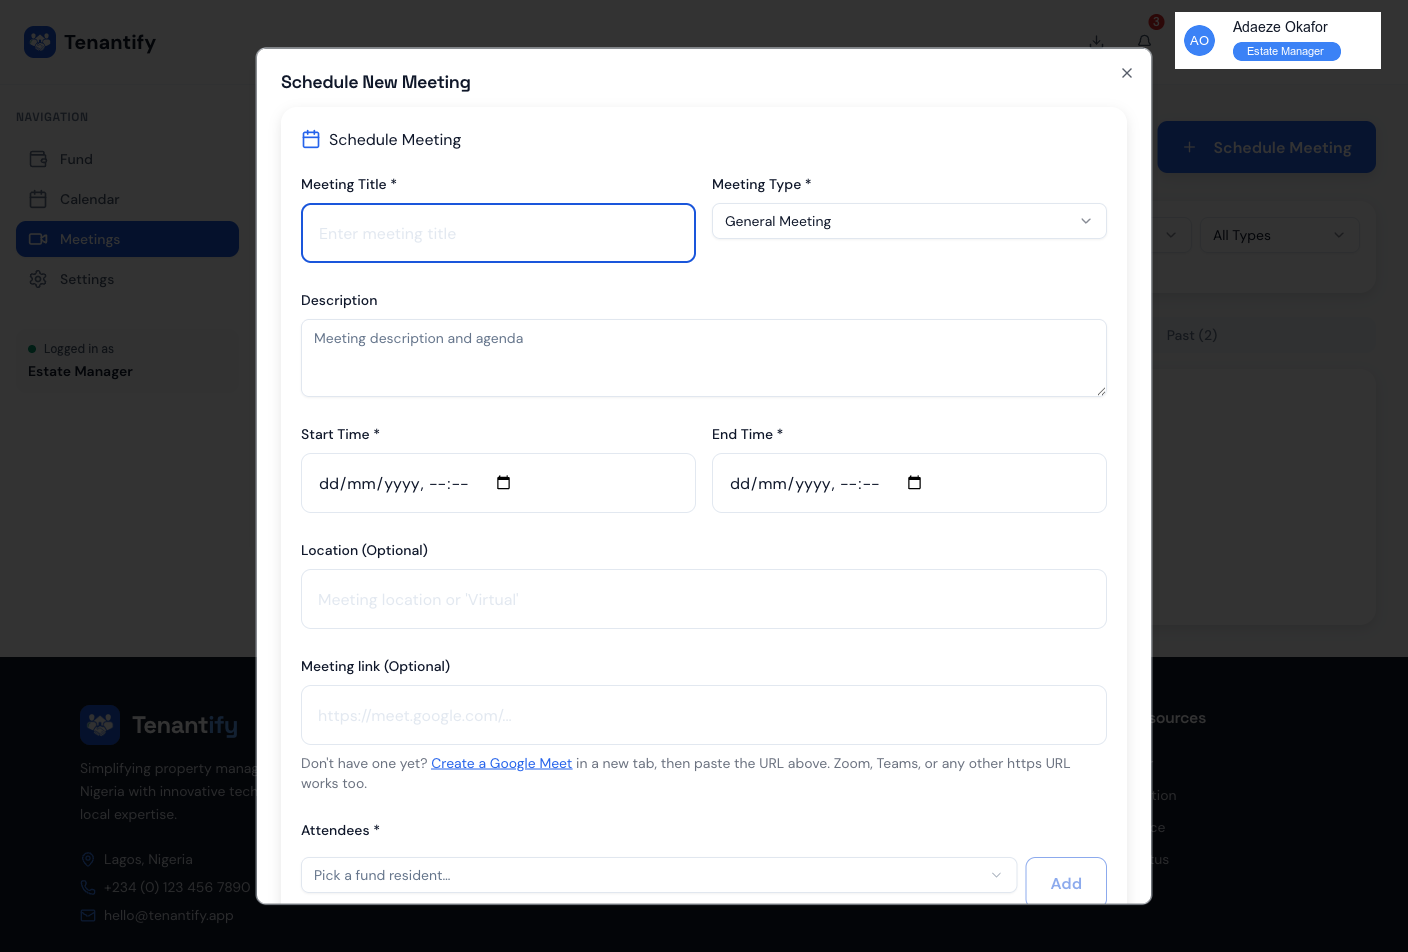Click the Description resize handle corner
The image size is (1408, 952).
click(1101, 391)
